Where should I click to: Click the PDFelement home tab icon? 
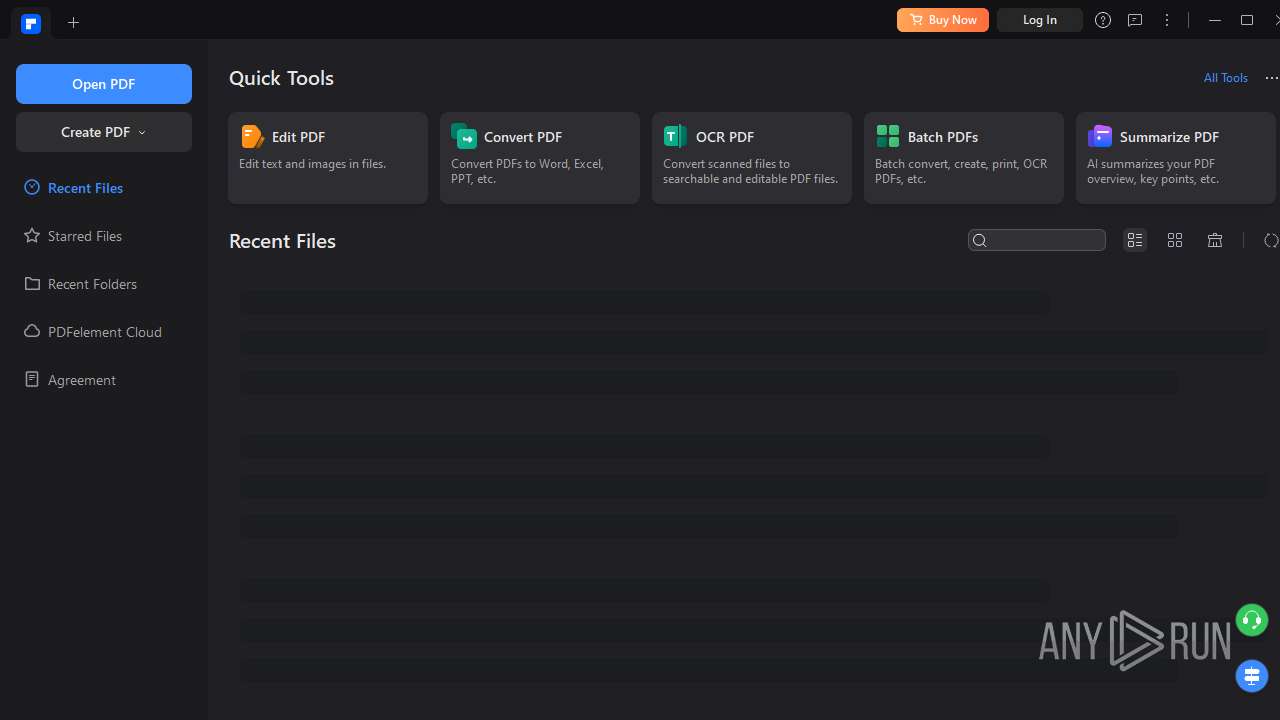[31, 23]
